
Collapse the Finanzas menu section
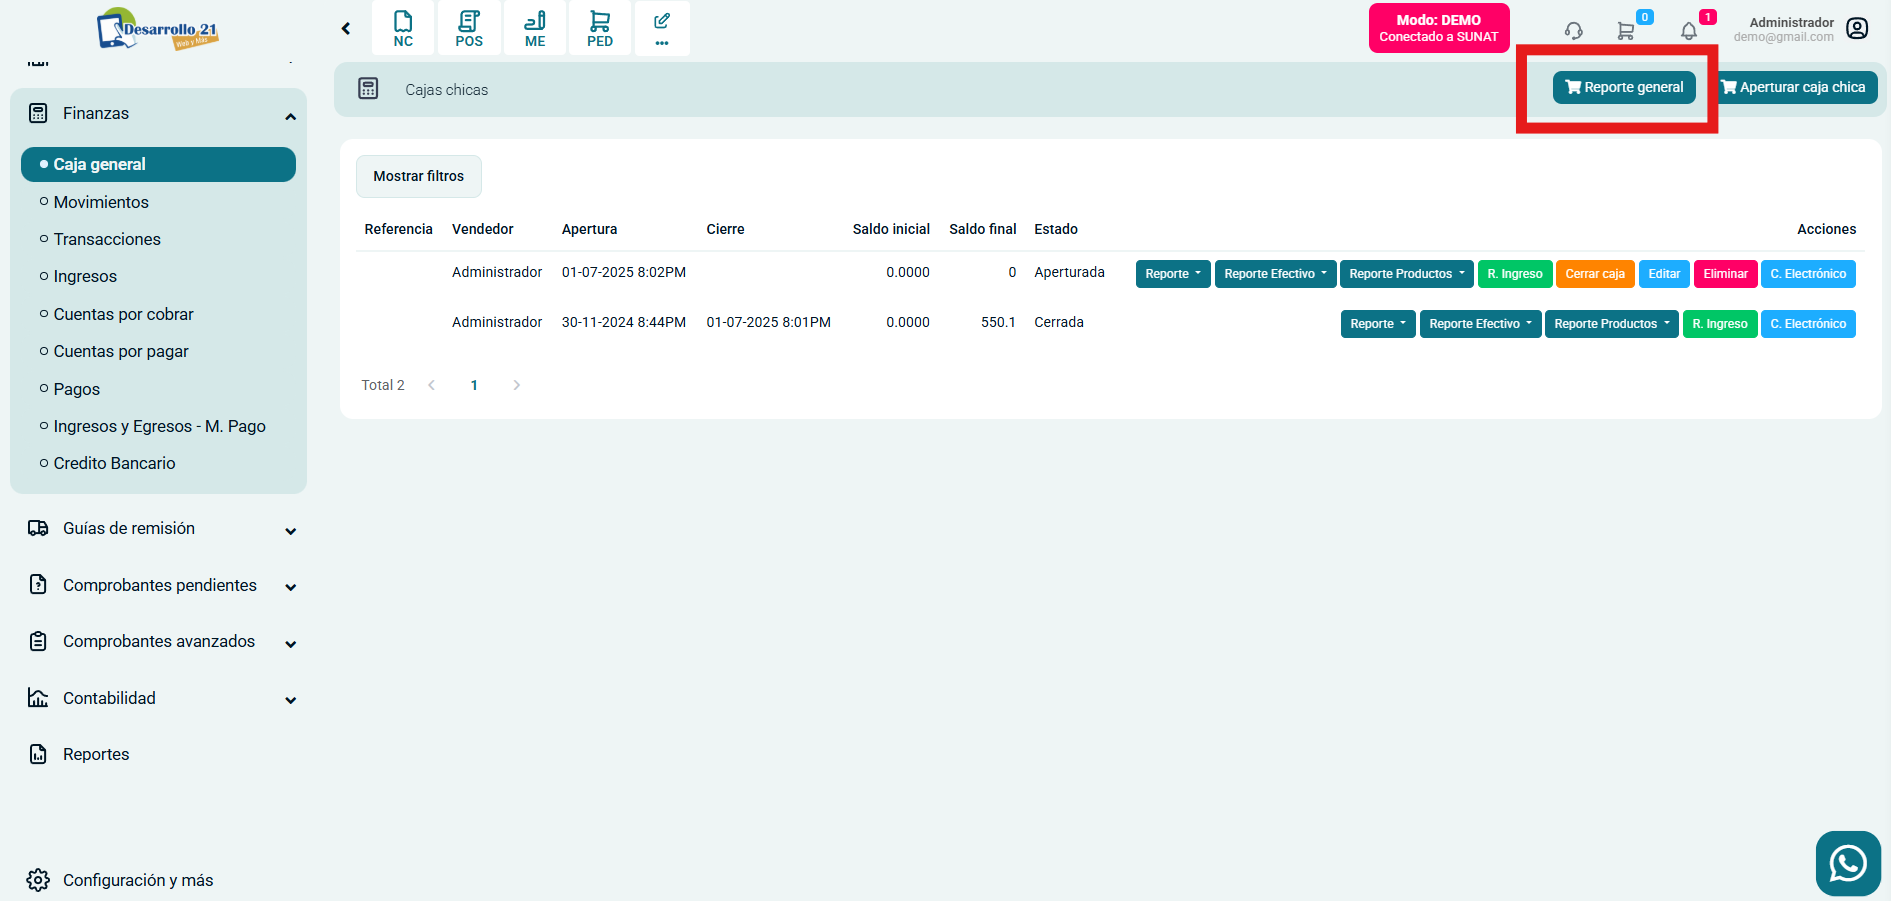pyautogui.click(x=290, y=116)
